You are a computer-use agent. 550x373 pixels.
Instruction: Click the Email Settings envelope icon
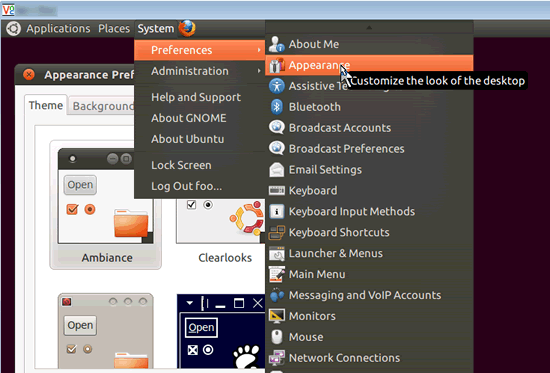point(276,170)
